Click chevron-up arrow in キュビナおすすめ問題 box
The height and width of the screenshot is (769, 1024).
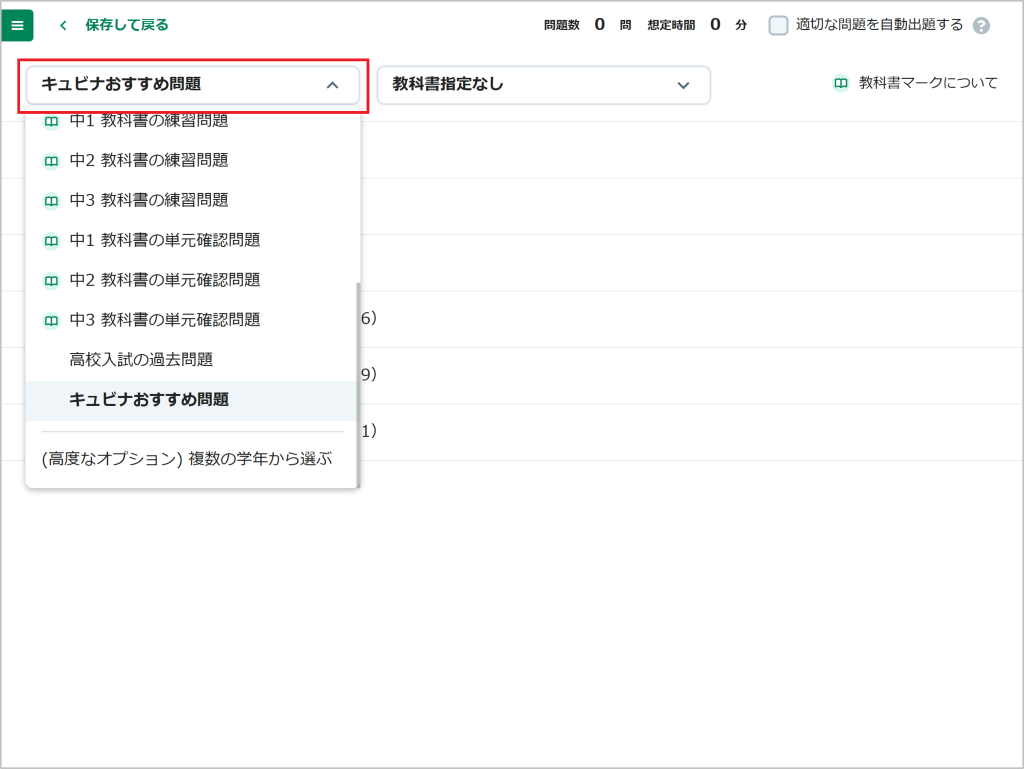[x=332, y=85]
